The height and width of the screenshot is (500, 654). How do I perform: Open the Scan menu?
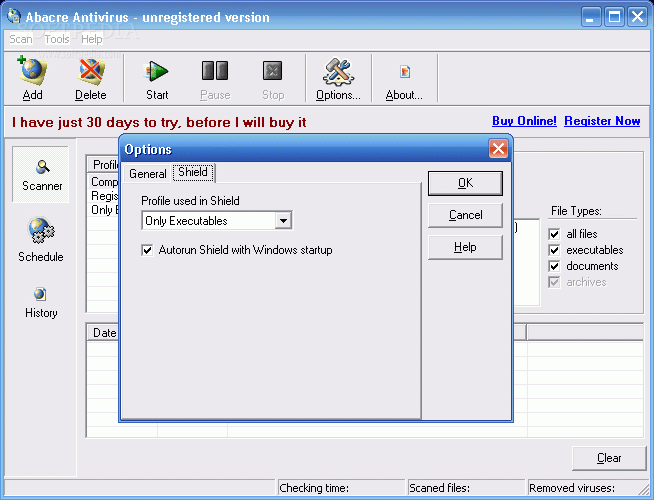tap(21, 39)
